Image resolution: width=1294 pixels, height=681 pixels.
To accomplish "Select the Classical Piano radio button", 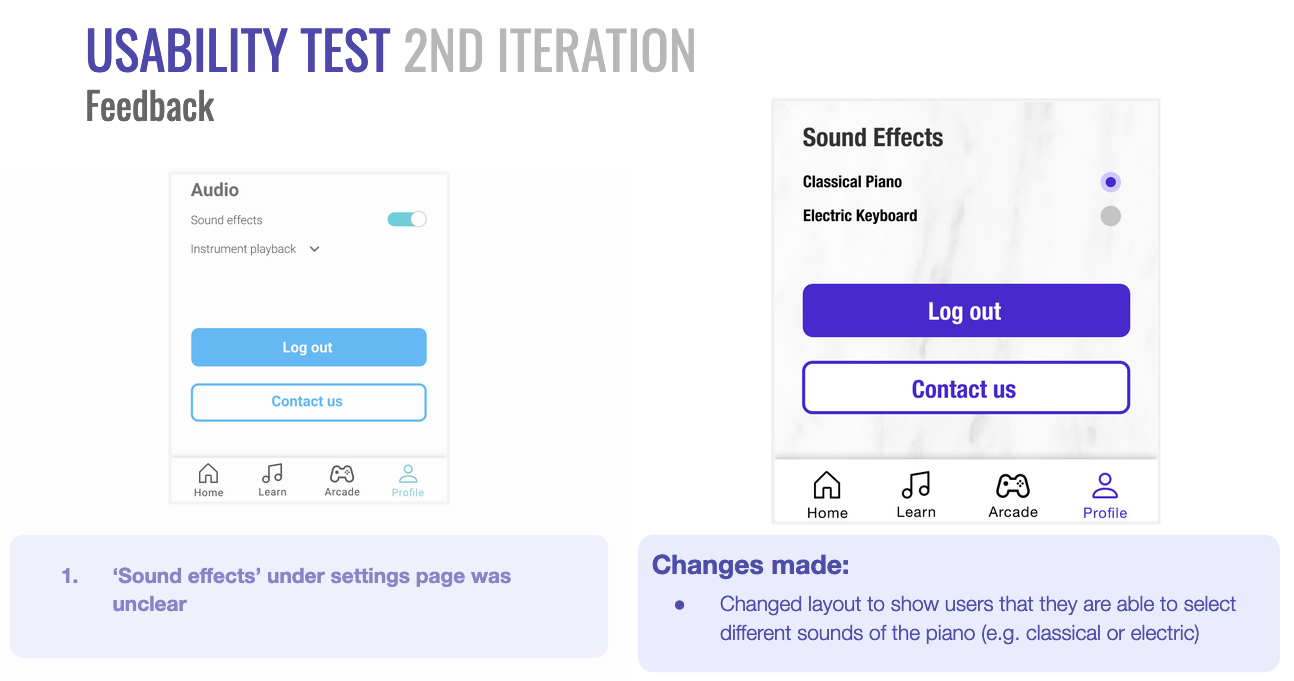I will click(1110, 182).
